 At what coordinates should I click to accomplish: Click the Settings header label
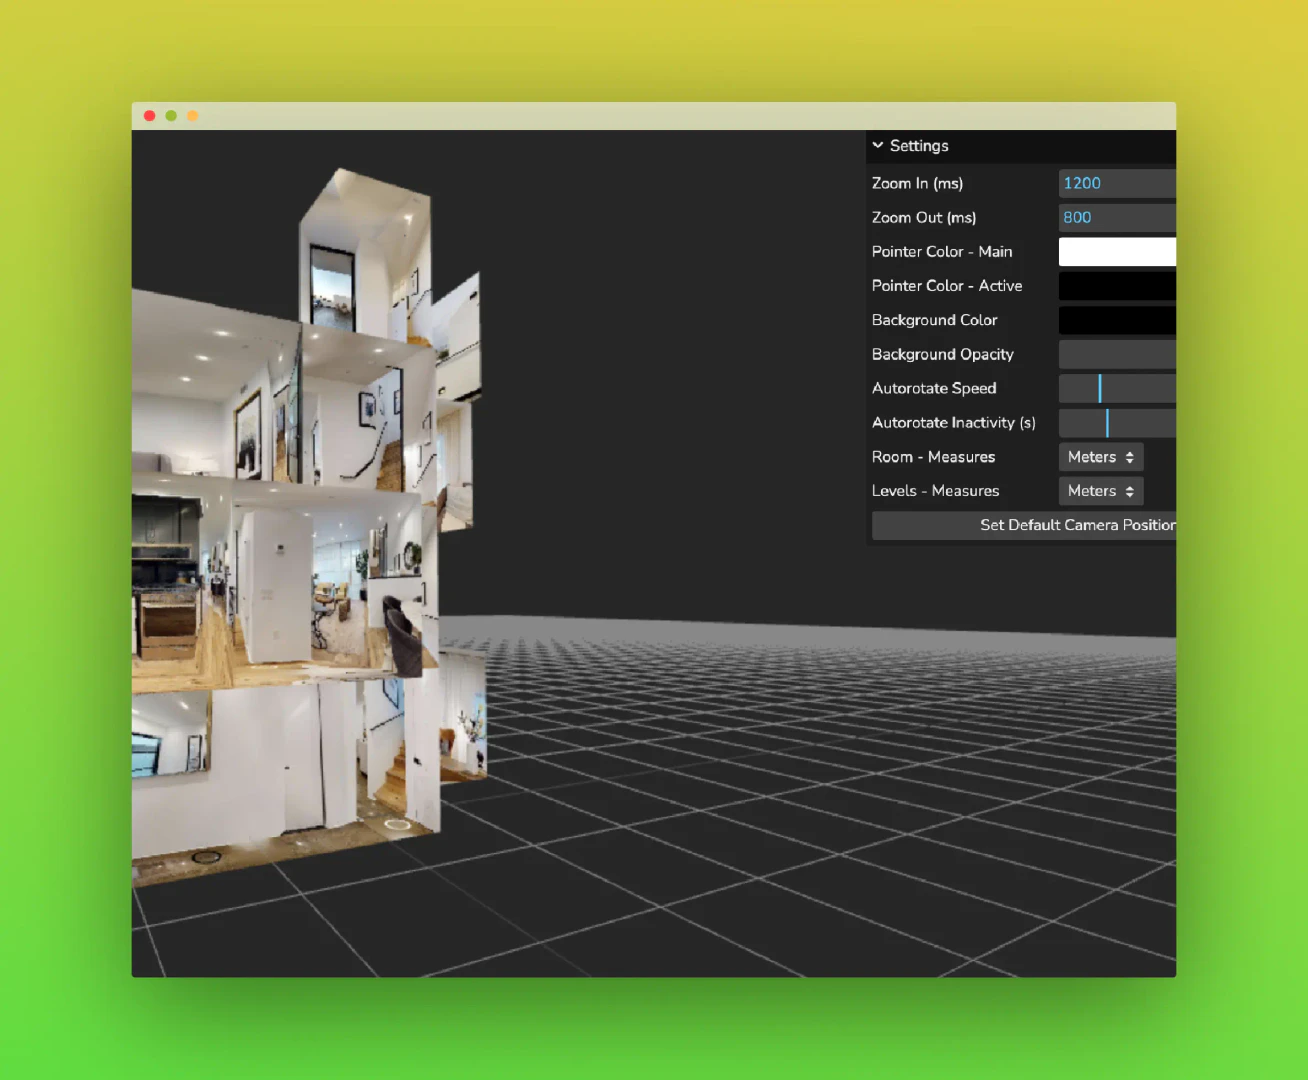919,145
